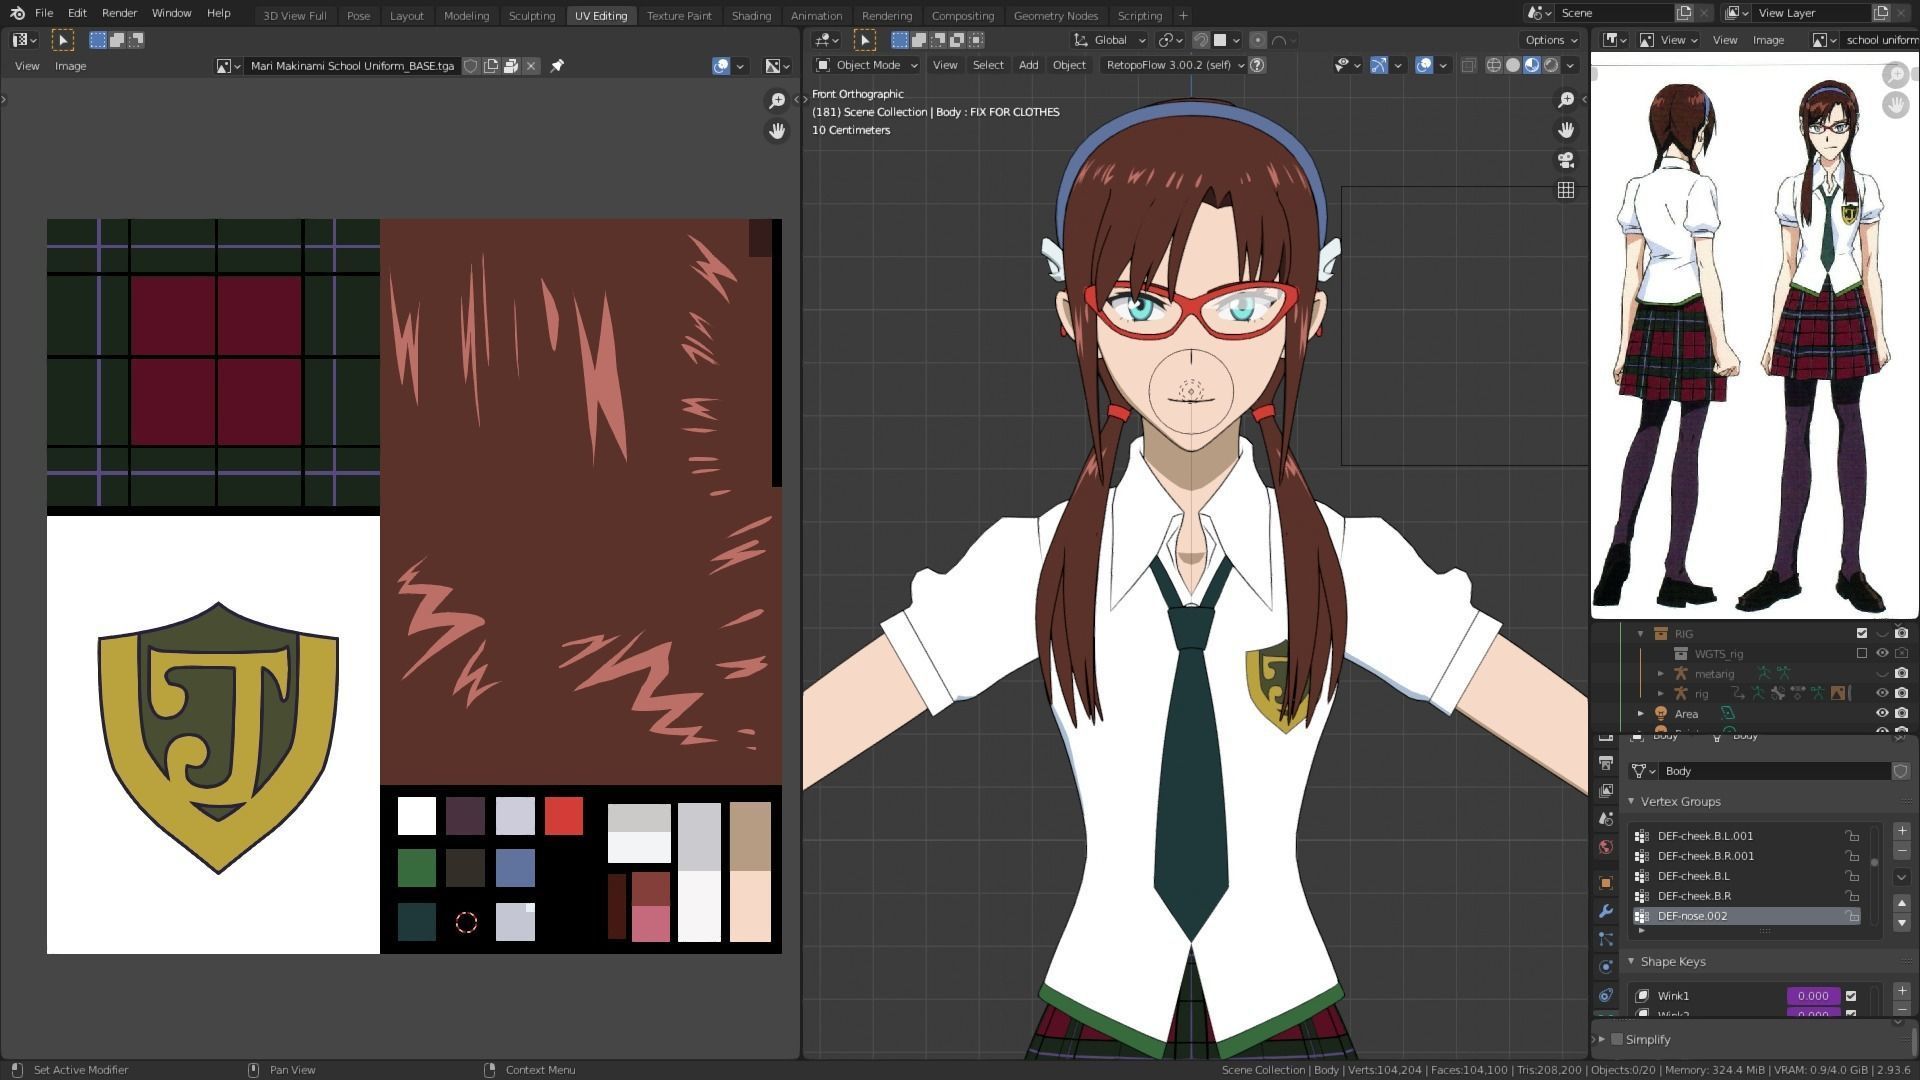This screenshot has height=1080, width=1920.
Task: Adjust Wink1 shape key value slider
Action: [x=1813, y=996]
